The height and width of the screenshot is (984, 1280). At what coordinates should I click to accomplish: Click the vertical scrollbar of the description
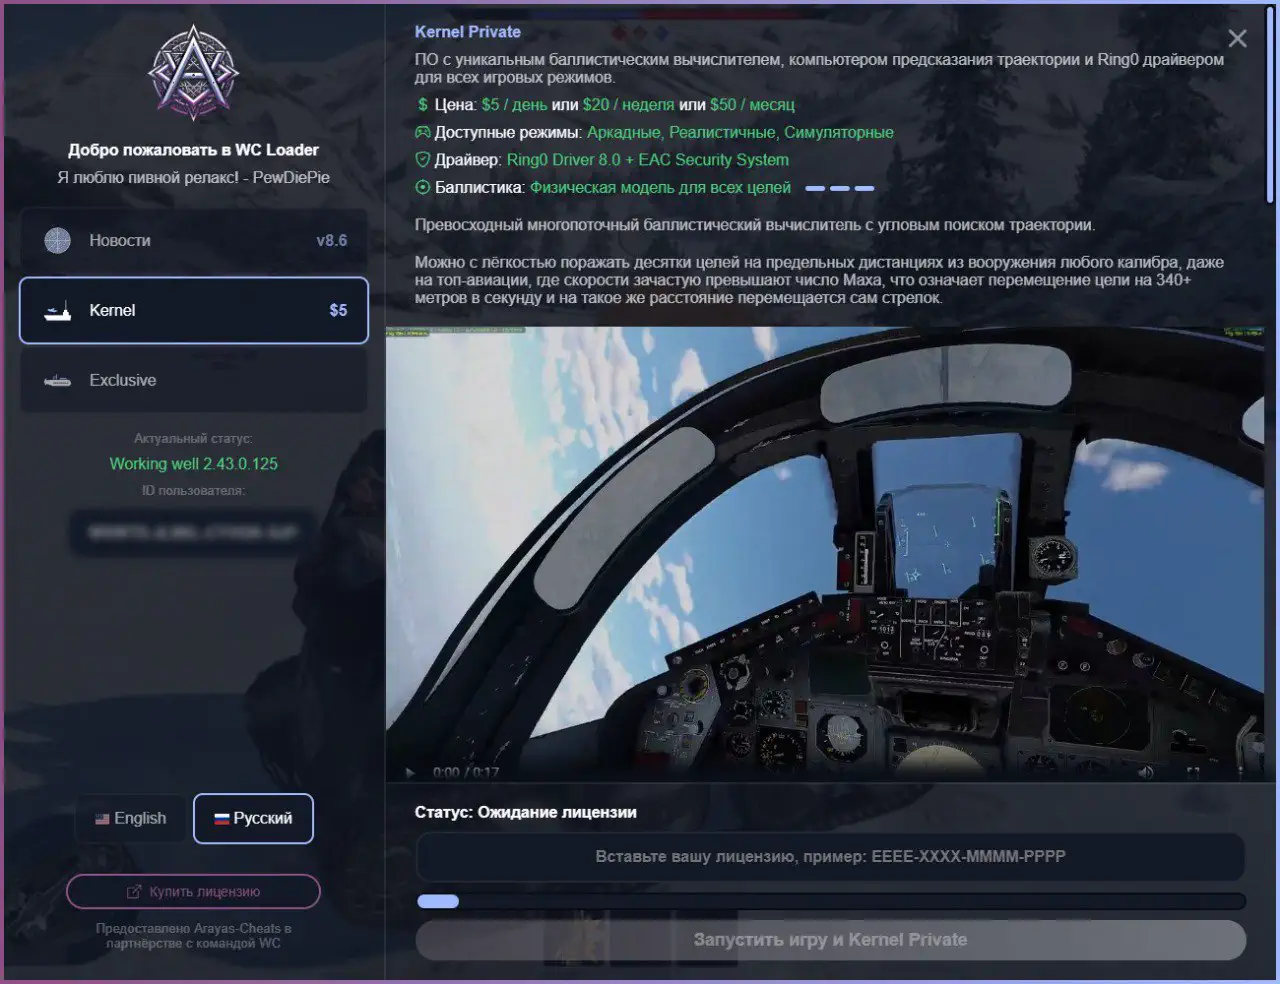1270,105
